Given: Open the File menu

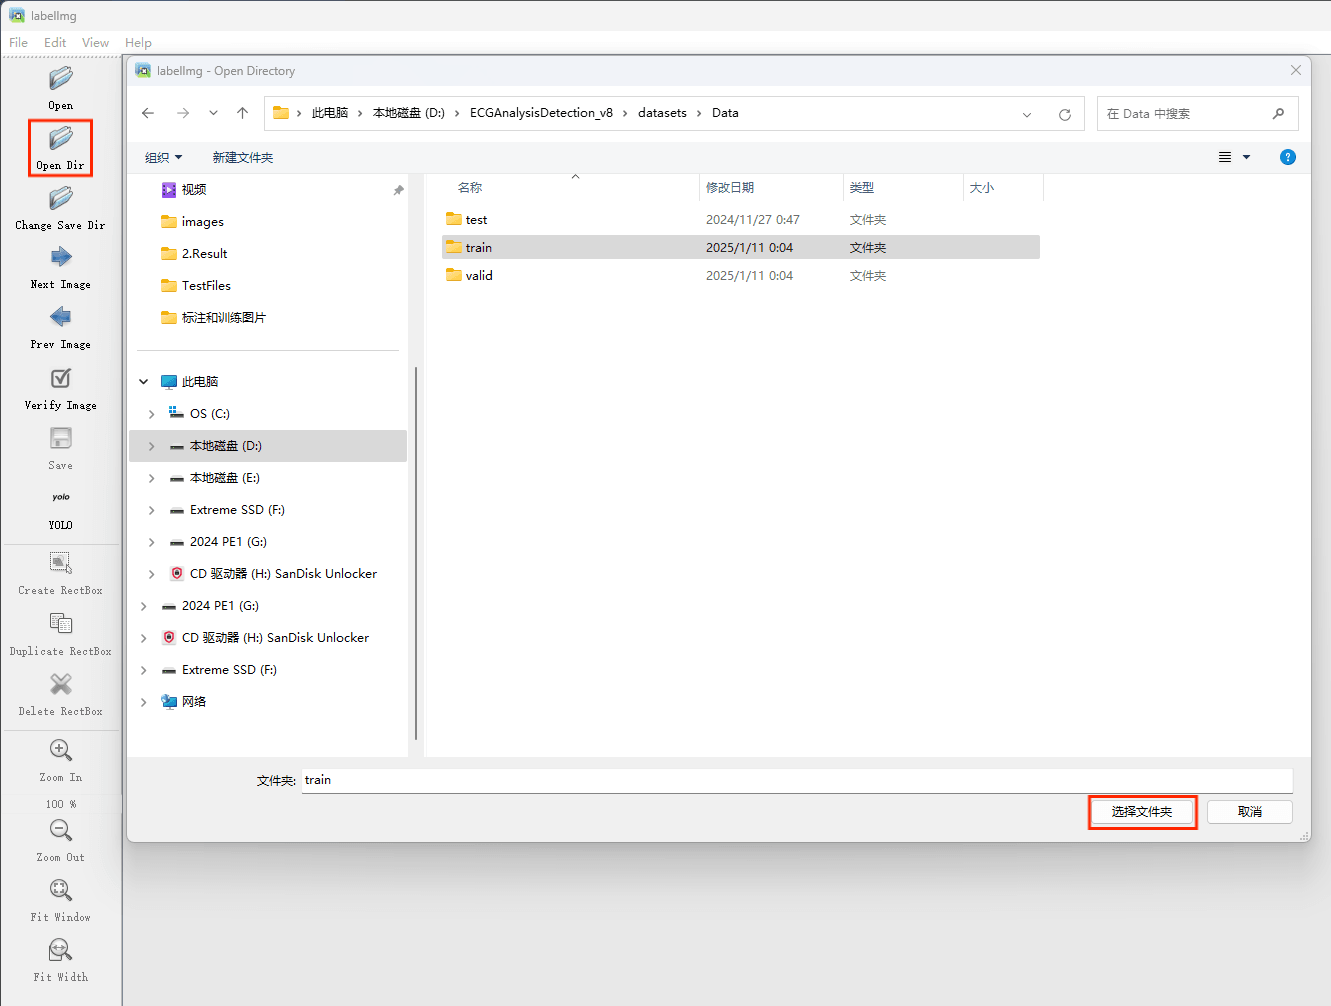Looking at the screenshot, I should click(19, 42).
